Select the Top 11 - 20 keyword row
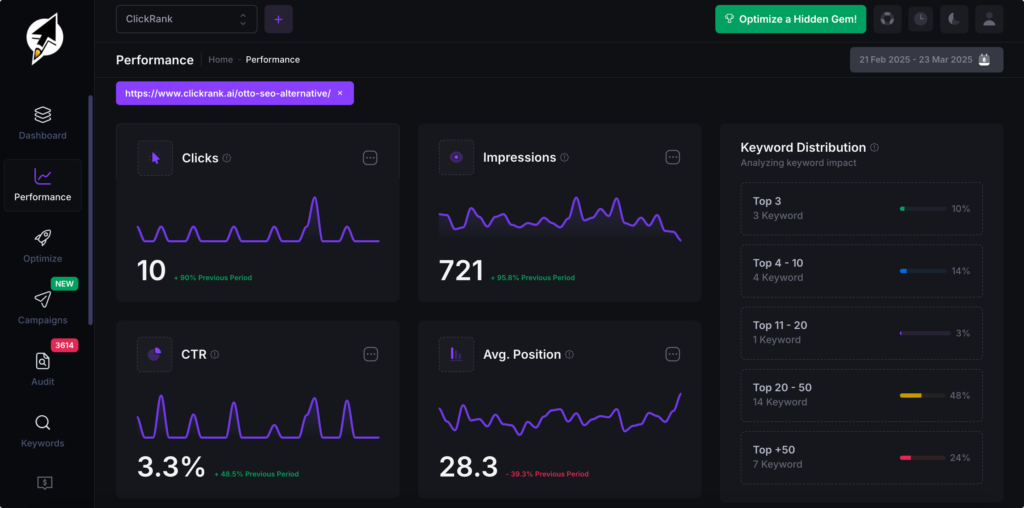The height and width of the screenshot is (508, 1024). pyautogui.click(x=861, y=333)
